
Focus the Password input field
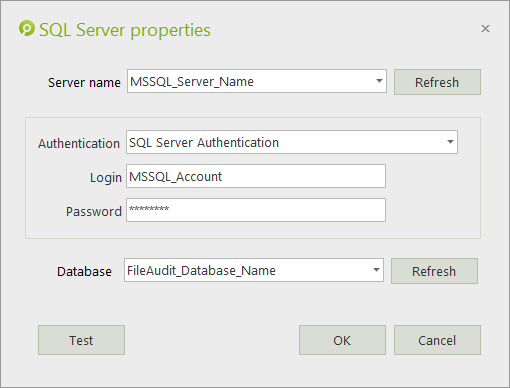(x=256, y=210)
